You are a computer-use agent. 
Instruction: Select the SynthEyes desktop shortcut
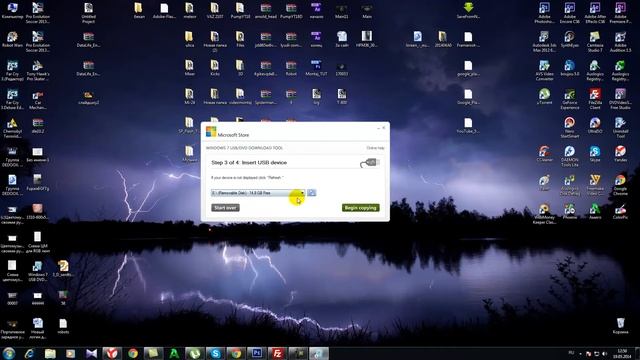[x=570, y=40]
